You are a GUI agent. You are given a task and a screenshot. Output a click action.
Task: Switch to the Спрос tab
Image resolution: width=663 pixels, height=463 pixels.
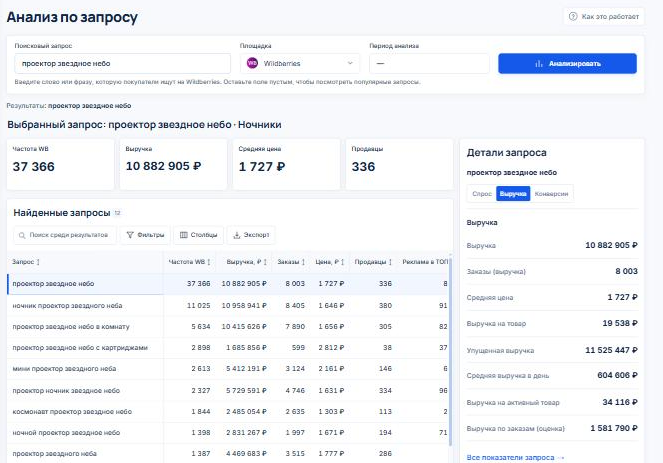coord(482,194)
